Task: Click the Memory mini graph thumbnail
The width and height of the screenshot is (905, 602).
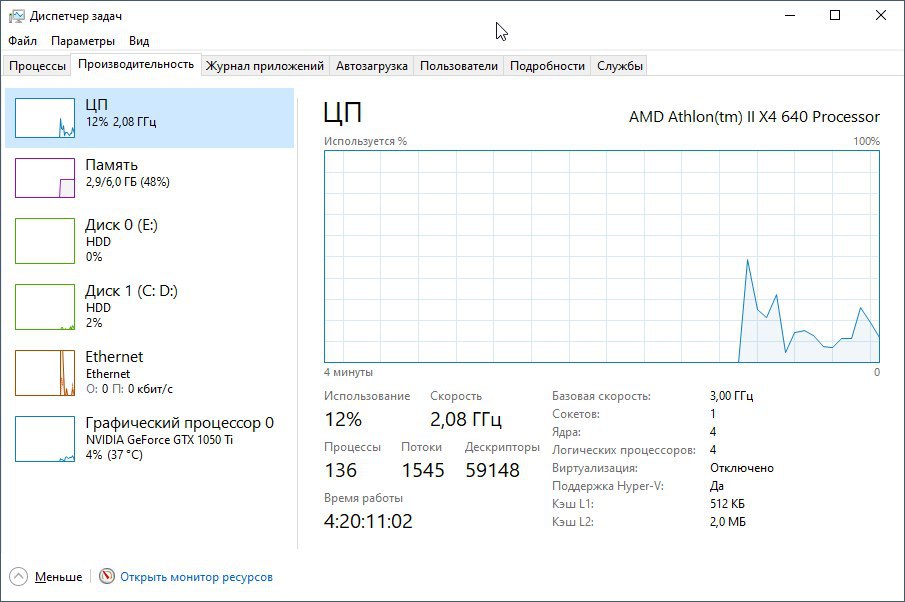Action: click(45, 178)
